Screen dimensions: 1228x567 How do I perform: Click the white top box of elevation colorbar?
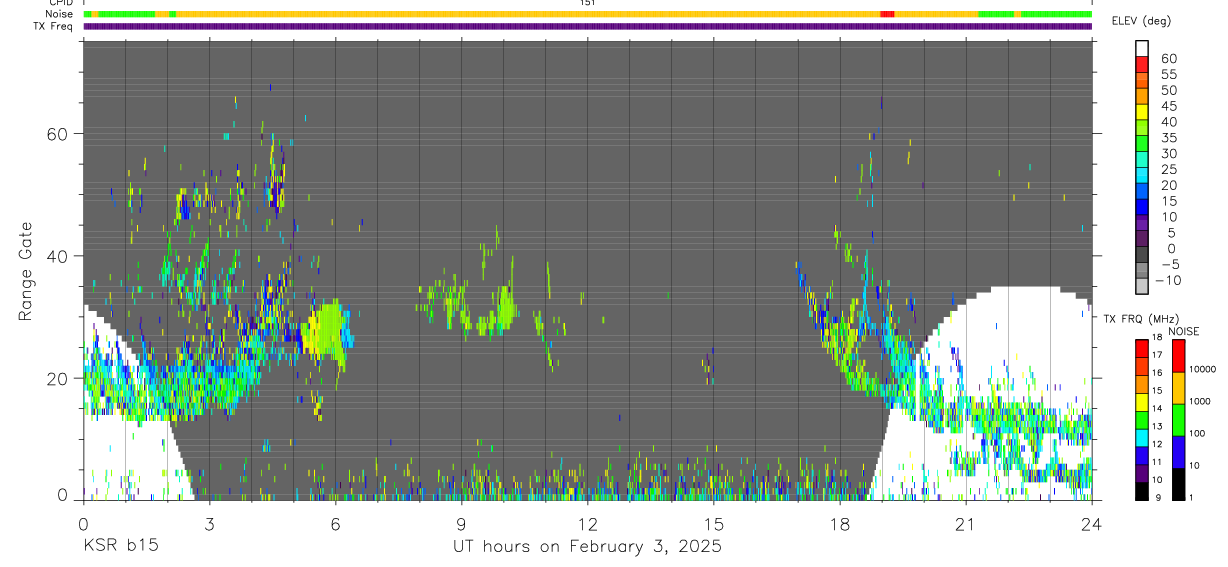click(1142, 49)
